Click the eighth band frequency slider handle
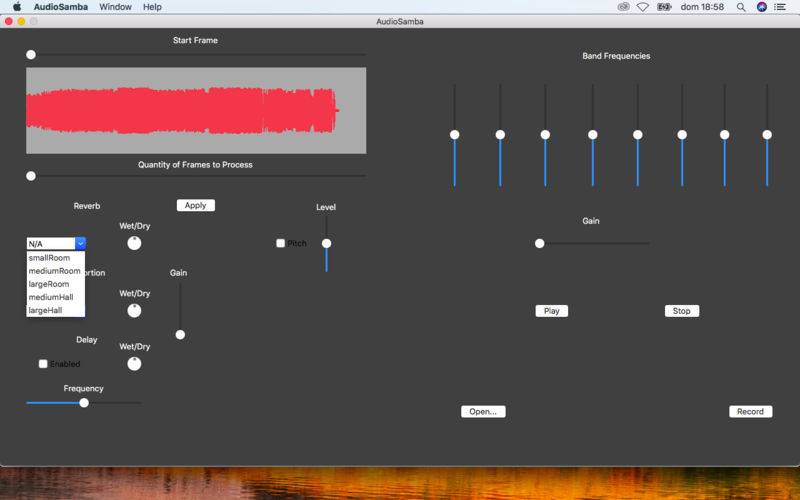800x500 pixels. pyautogui.click(x=767, y=135)
